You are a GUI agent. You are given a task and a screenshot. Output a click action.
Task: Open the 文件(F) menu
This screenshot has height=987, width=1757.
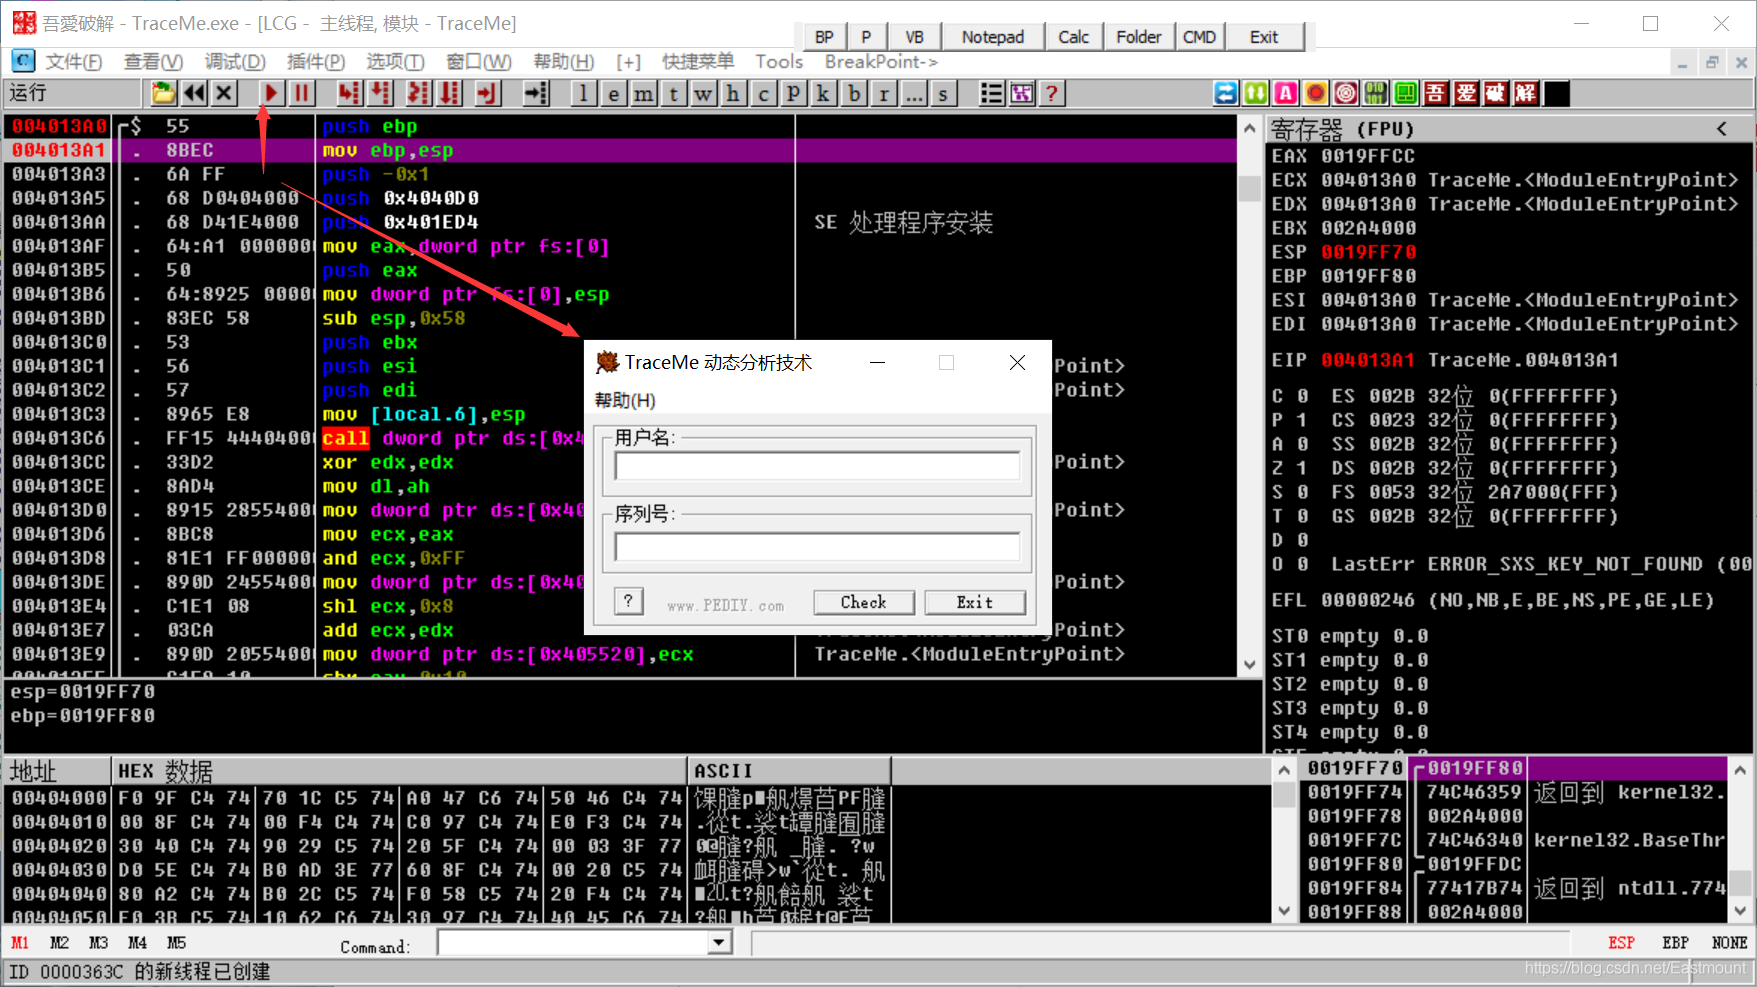(74, 62)
